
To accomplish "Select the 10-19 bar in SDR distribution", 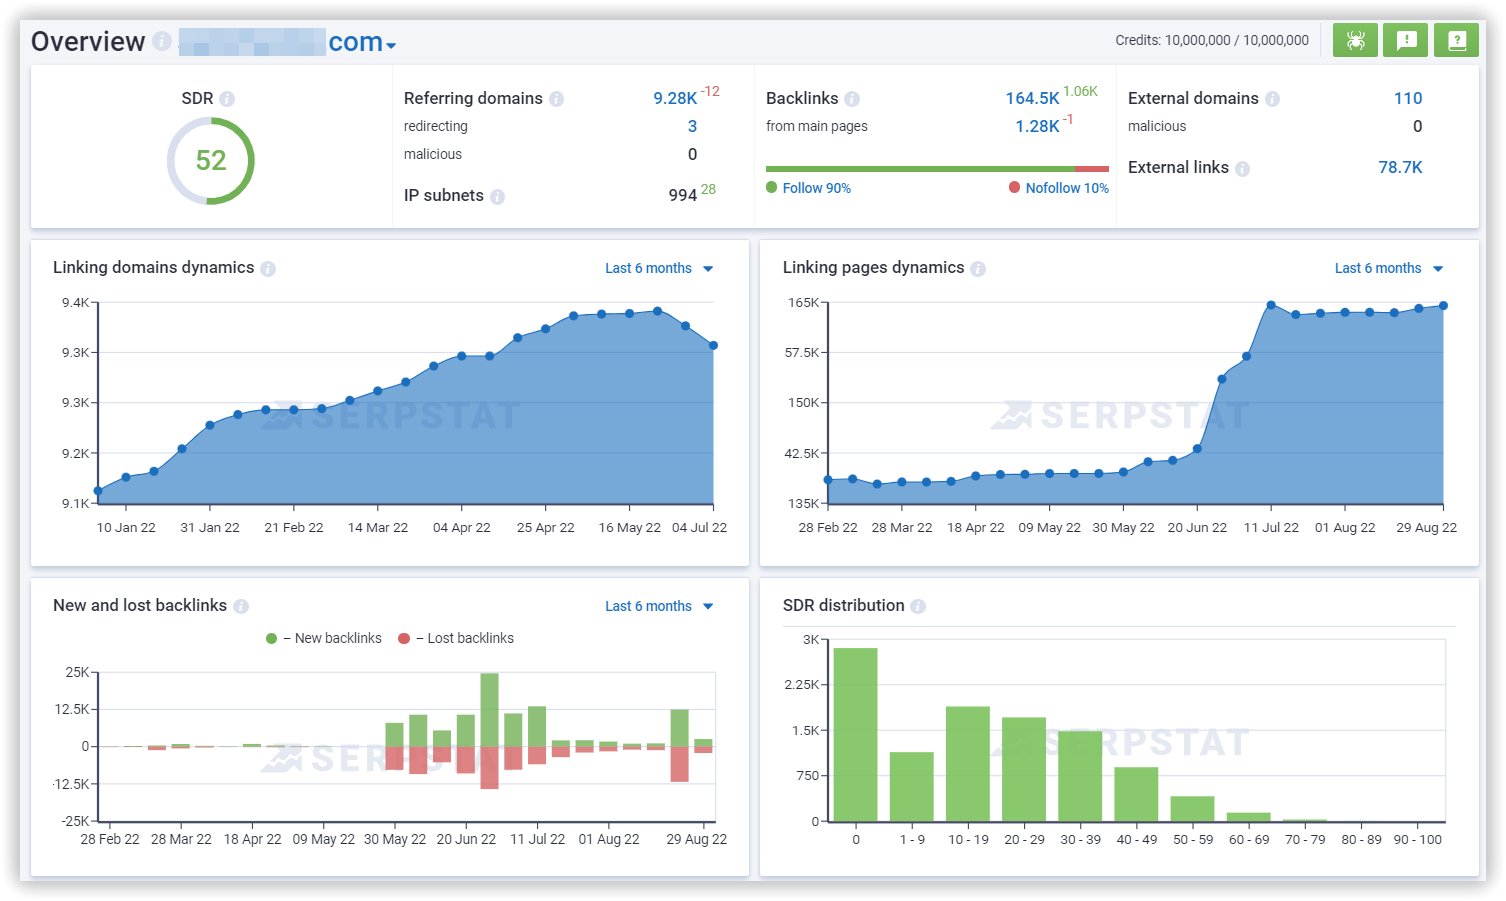I will pyautogui.click(x=968, y=765).
